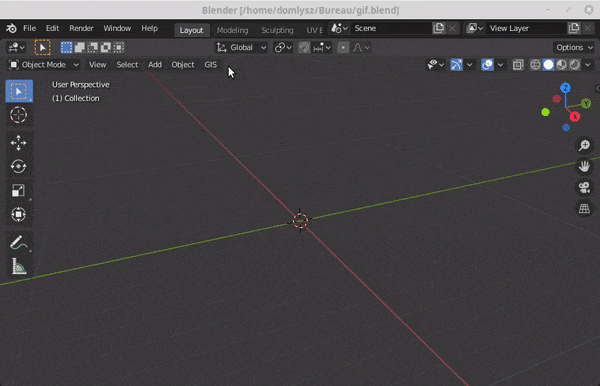The image size is (600, 386).
Task: Click the pan hand viewport icon
Action: (x=584, y=166)
